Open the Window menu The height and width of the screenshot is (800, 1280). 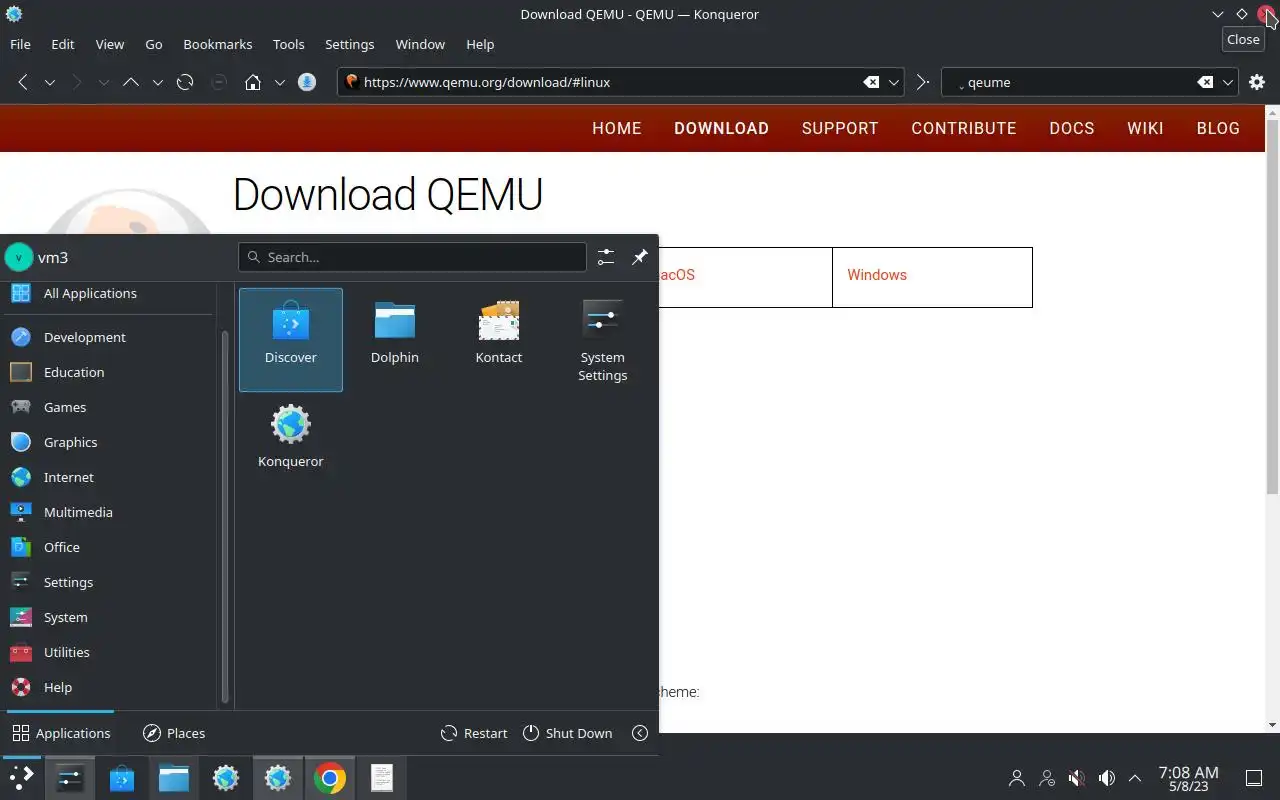coord(420,44)
